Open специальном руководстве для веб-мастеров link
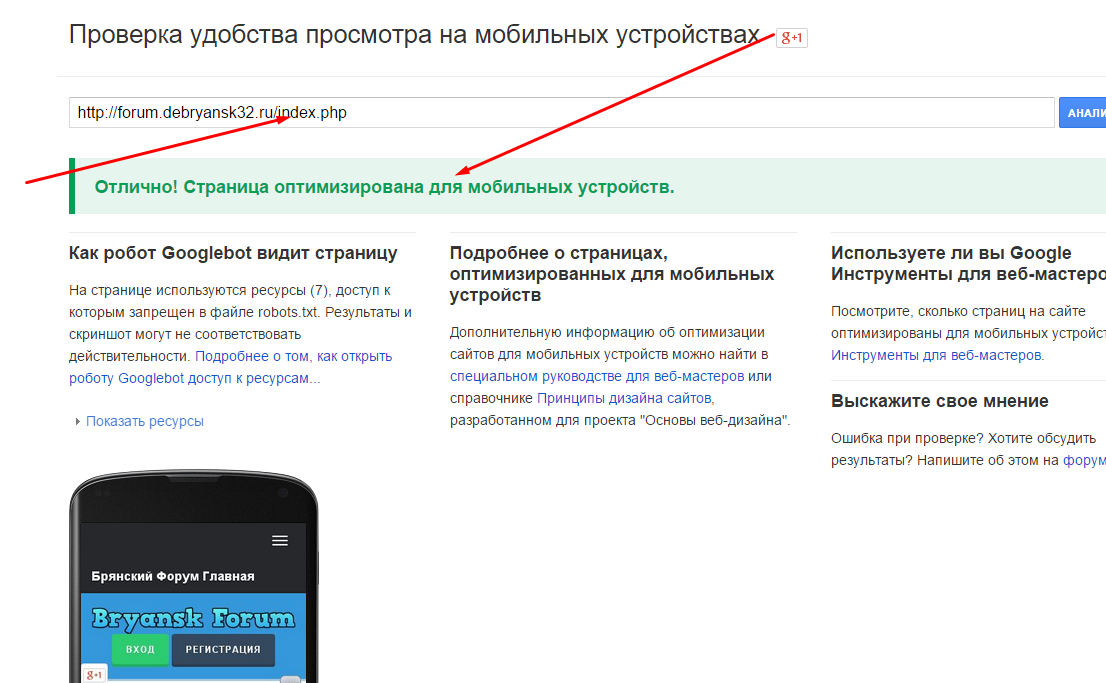This screenshot has width=1106, height=683. tap(597, 376)
